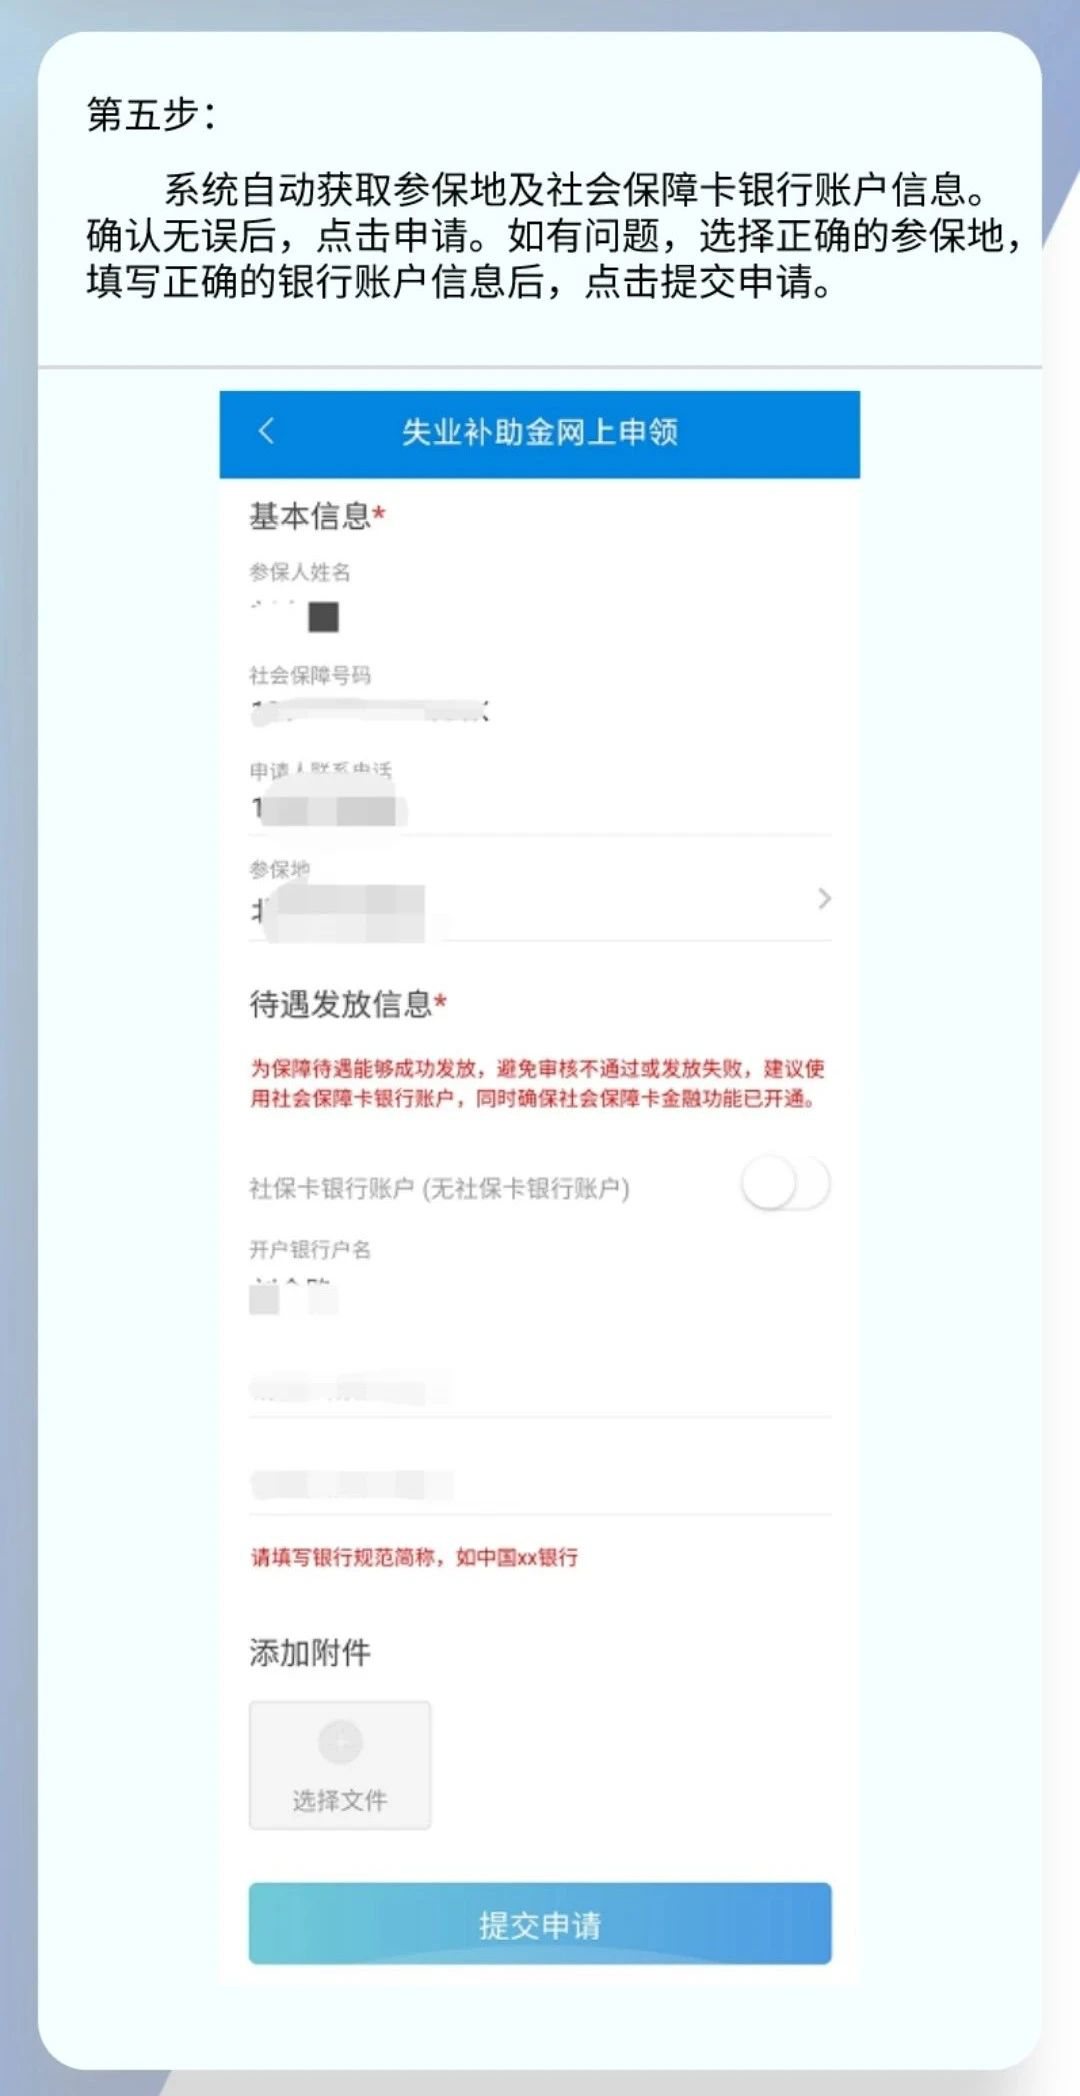Expand the 参保地 selection chevron
Screen dimensions: 1080x2096
coord(824,898)
